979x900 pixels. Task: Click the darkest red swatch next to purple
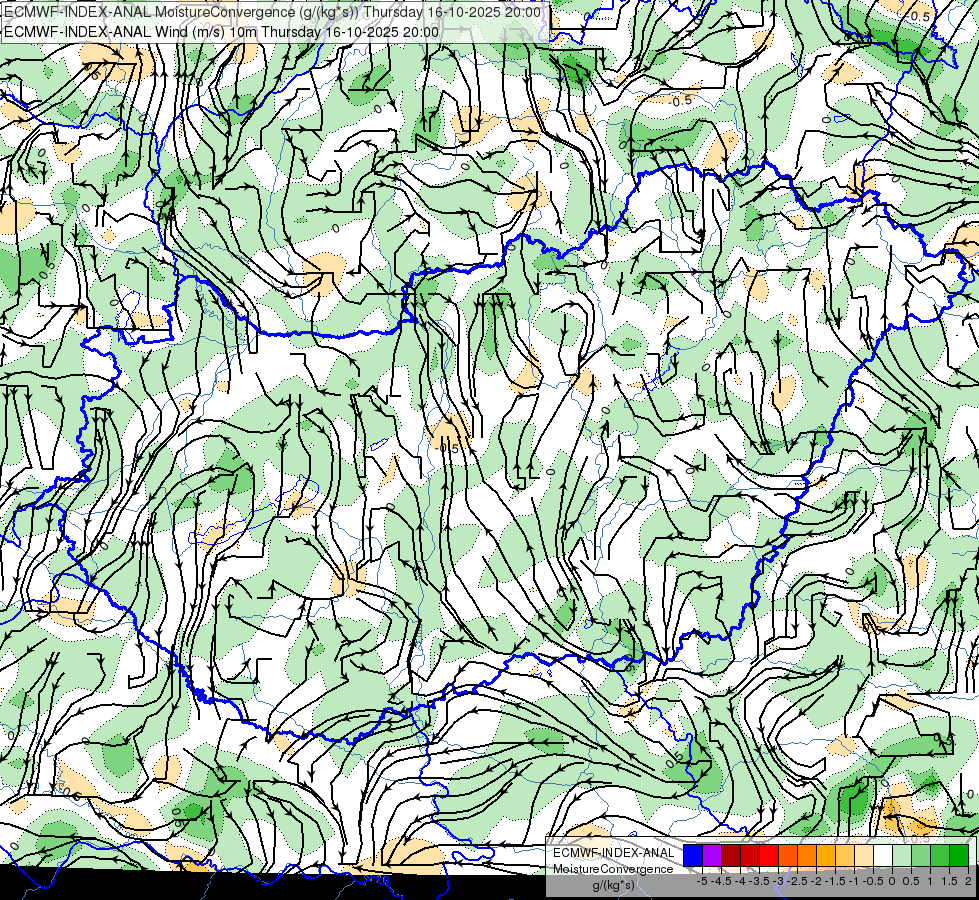(x=730, y=855)
